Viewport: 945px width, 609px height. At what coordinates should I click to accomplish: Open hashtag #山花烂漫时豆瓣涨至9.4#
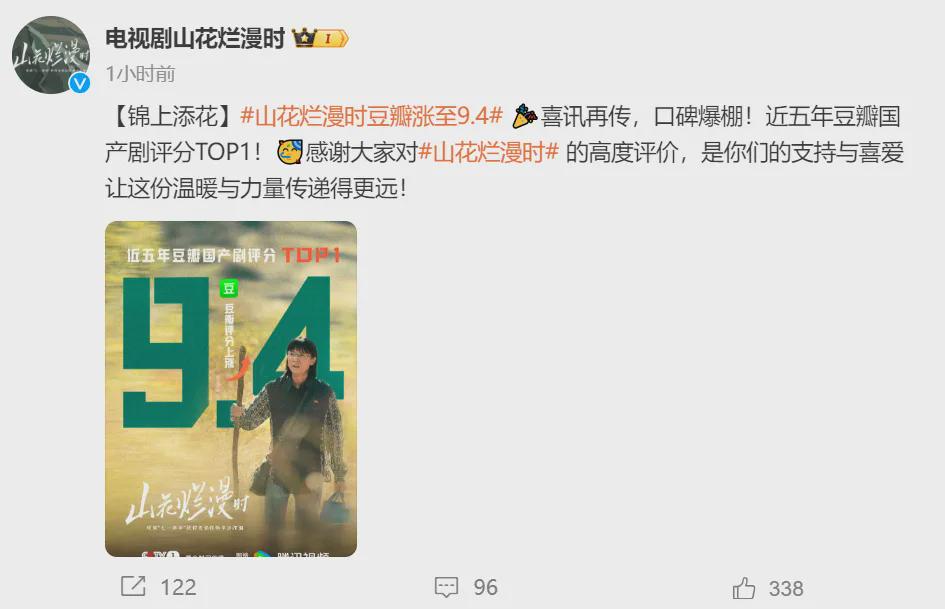pos(371,116)
